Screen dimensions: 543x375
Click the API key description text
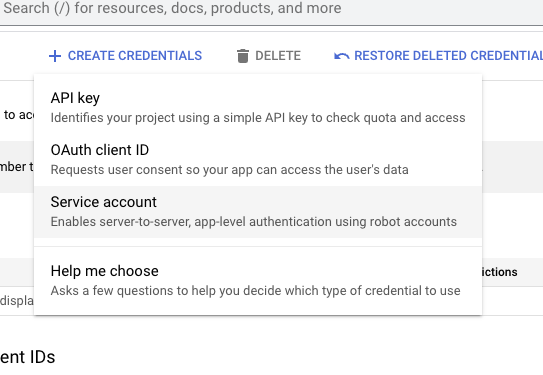coord(258,118)
